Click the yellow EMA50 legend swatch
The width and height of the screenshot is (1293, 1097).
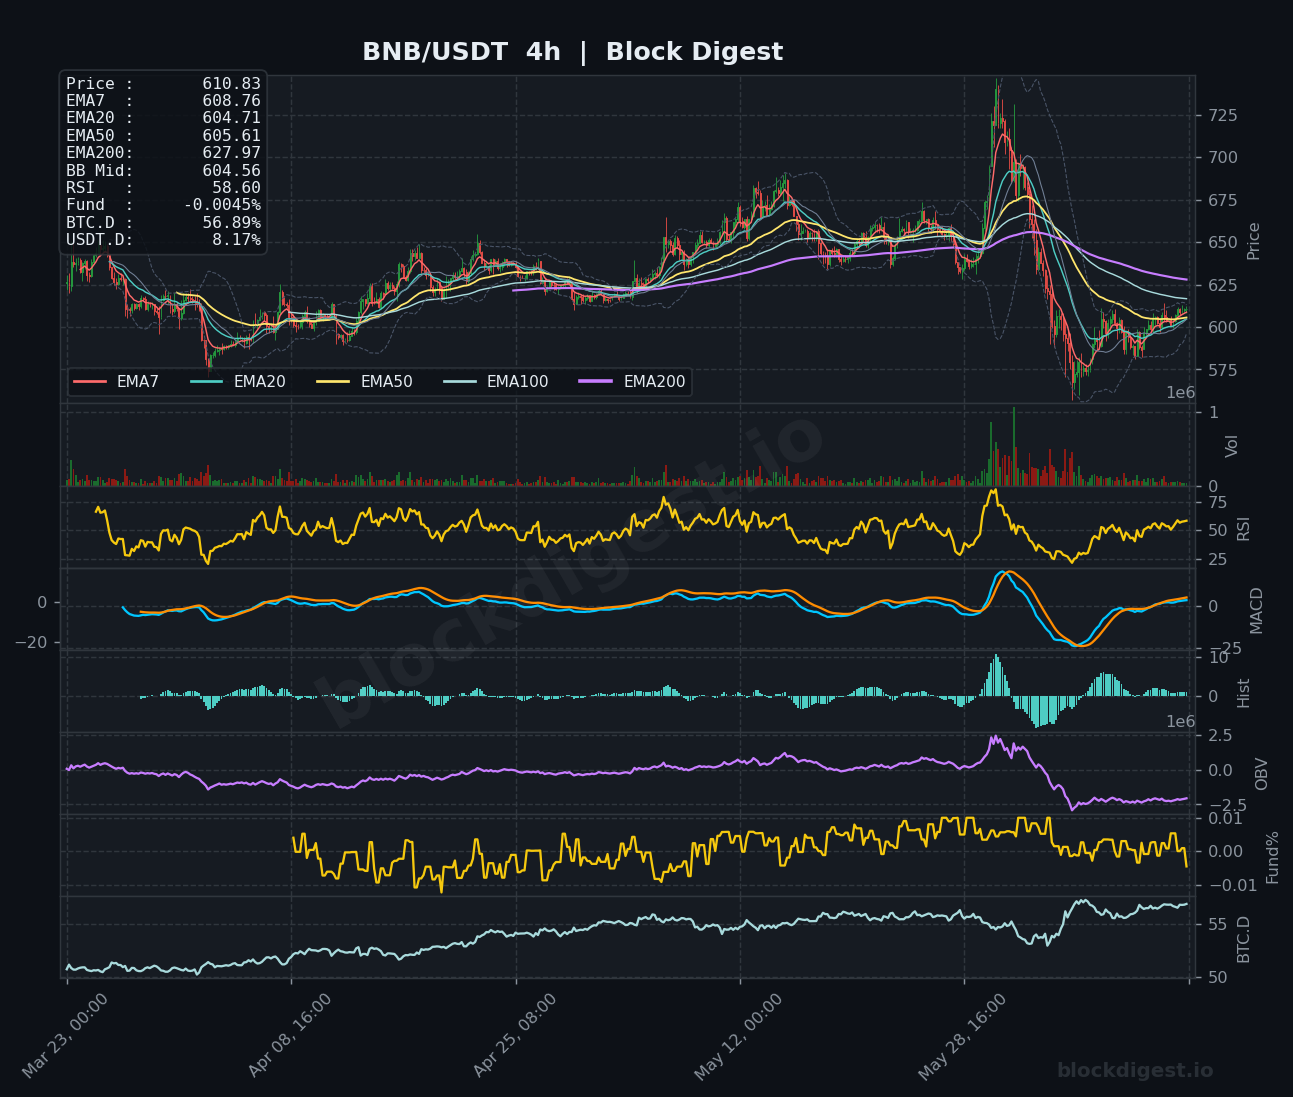tap(334, 382)
